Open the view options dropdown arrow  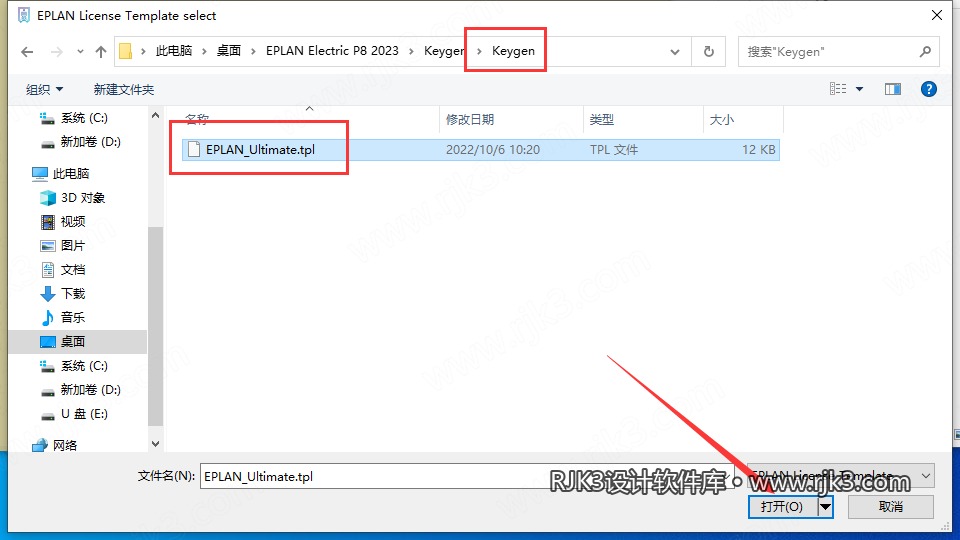860,89
